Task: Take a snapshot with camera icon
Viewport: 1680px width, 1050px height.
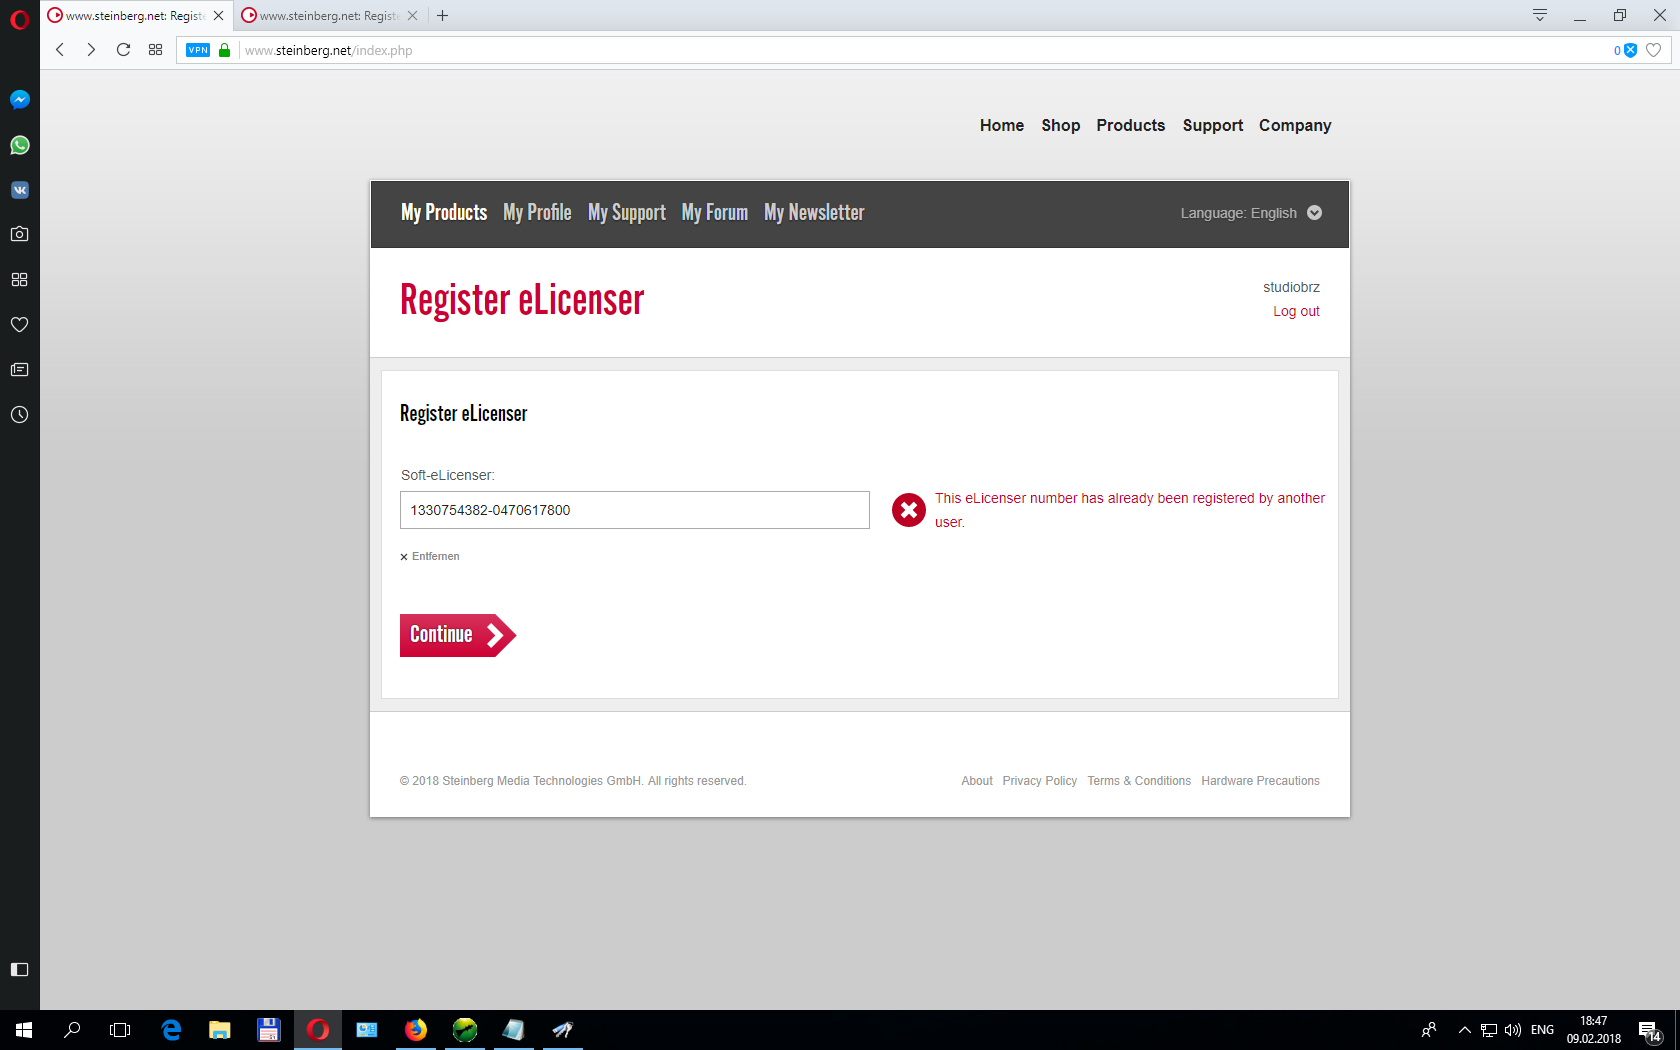Action: pos(19,234)
